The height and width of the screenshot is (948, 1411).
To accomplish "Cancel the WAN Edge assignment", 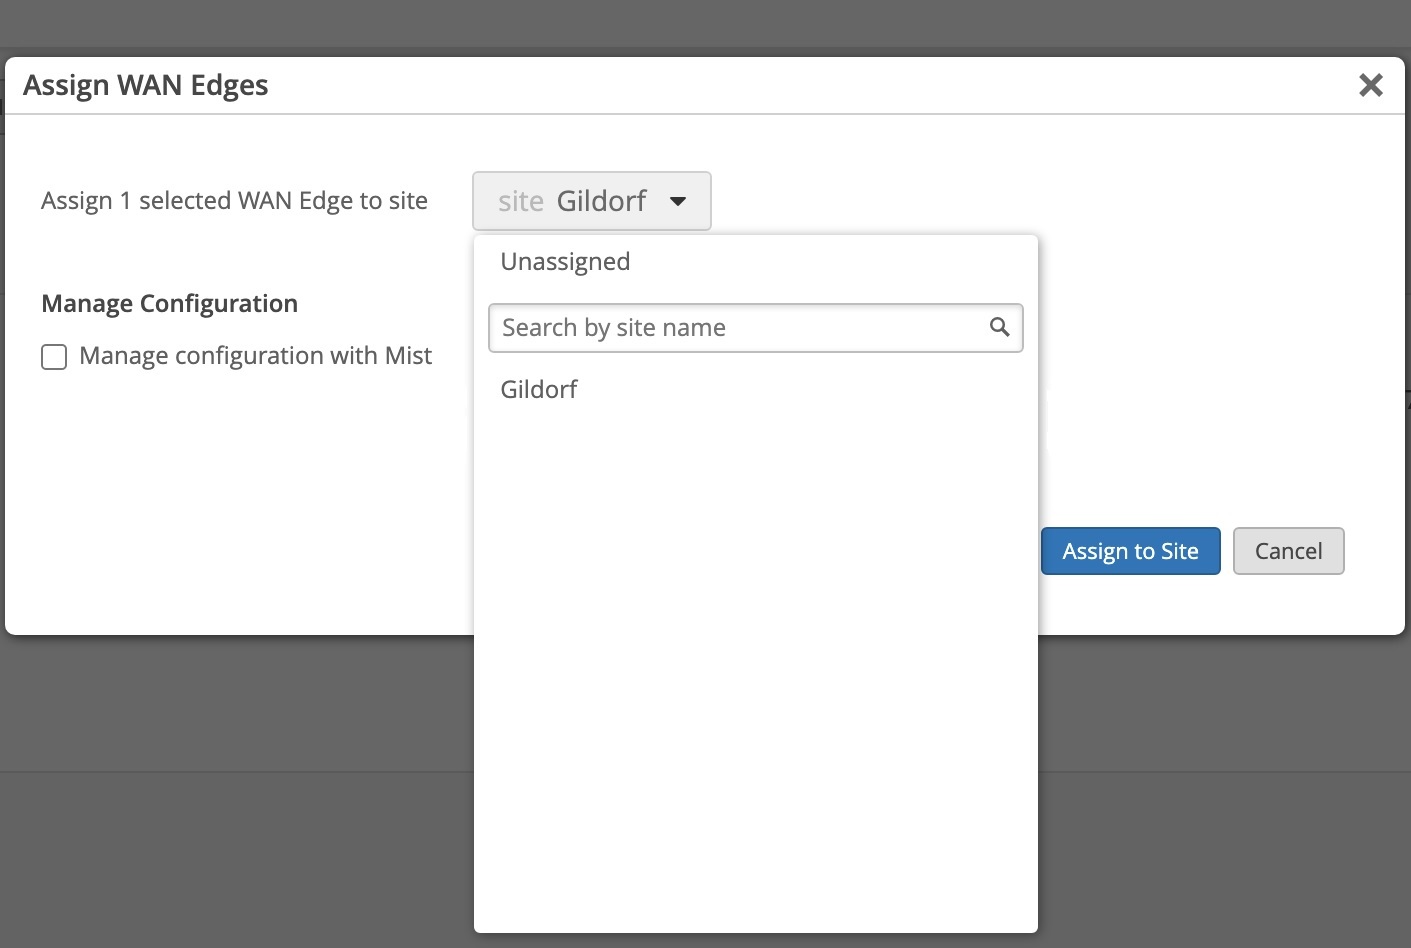I will pyautogui.click(x=1288, y=551).
